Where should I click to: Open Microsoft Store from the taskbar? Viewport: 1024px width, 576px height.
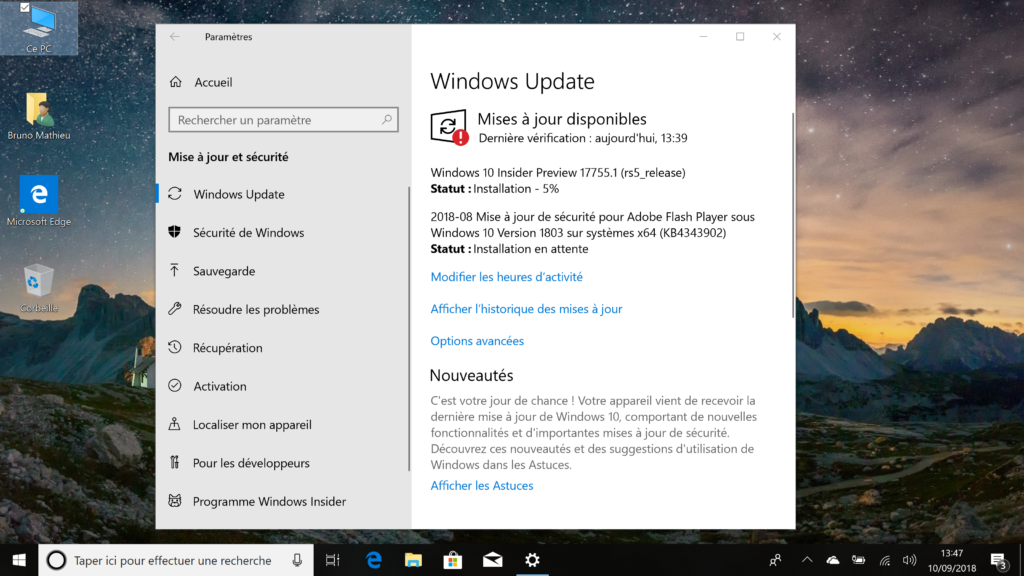pyautogui.click(x=453, y=560)
